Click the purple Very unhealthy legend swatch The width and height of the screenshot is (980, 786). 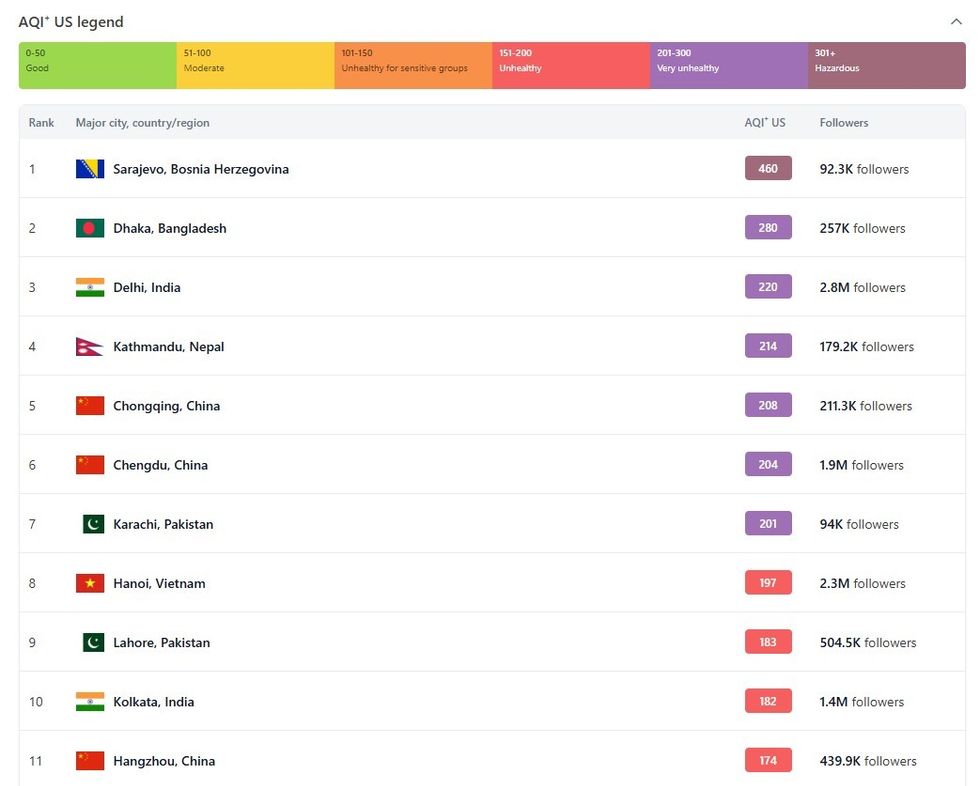[729, 65]
